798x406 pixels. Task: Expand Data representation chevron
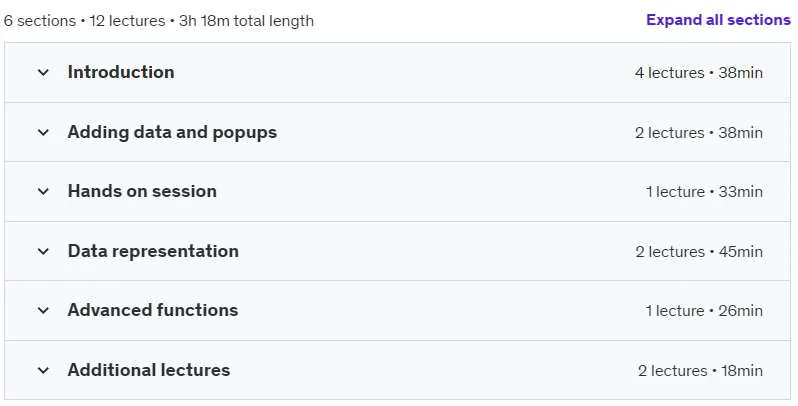tap(43, 251)
